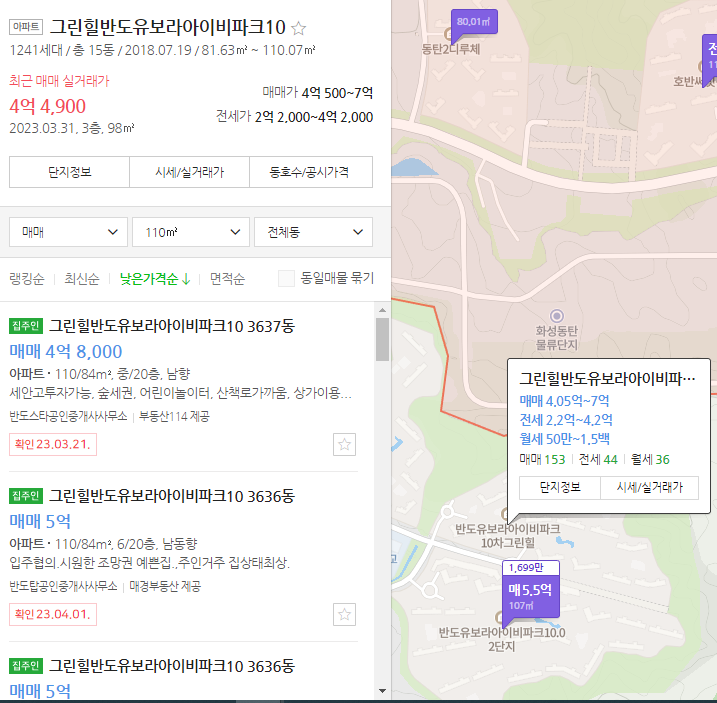
Task: Click 반도스타공인중개사사무소 agency name
Action: point(68,416)
